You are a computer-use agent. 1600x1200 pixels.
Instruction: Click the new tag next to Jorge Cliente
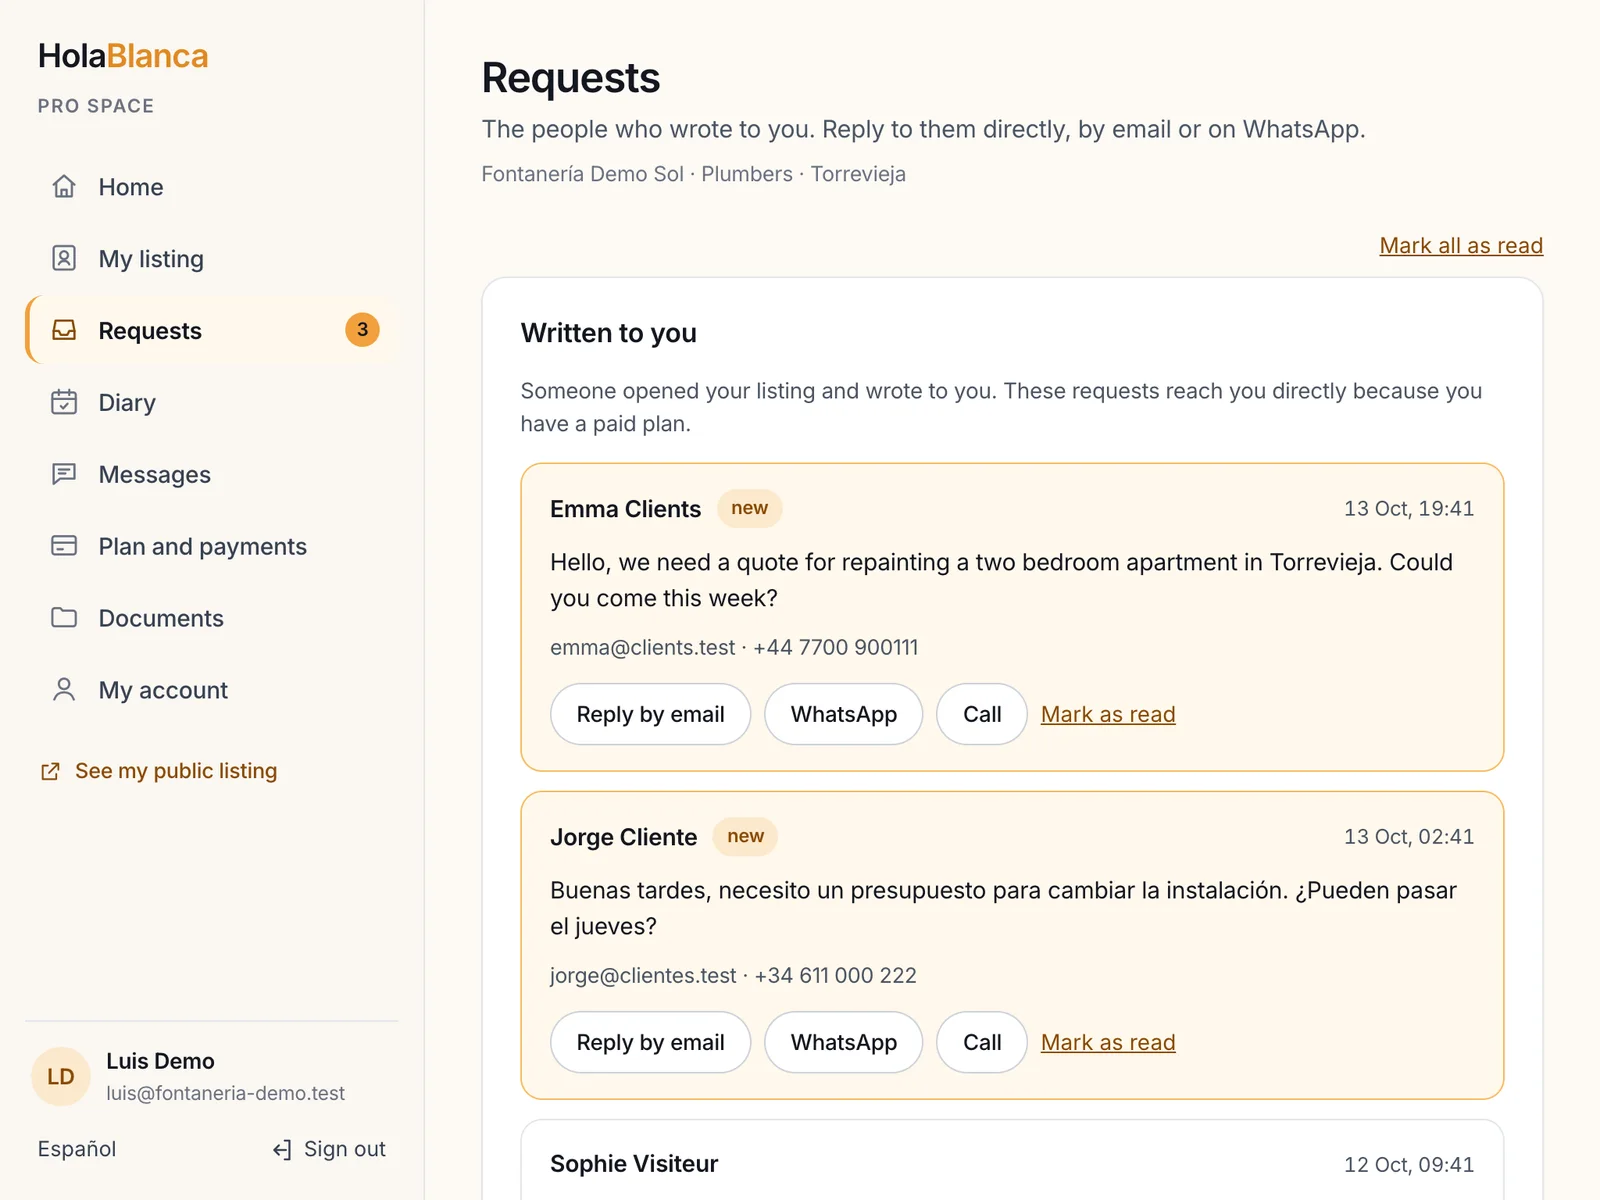[x=746, y=836]
